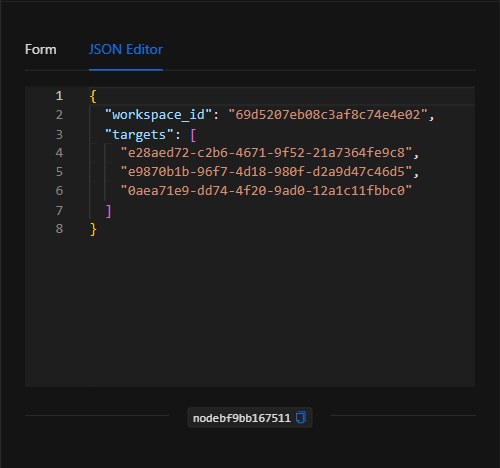Place cursor at closing curly brace
This screenshot has height=468, width=500.
(x=93, y=229)
